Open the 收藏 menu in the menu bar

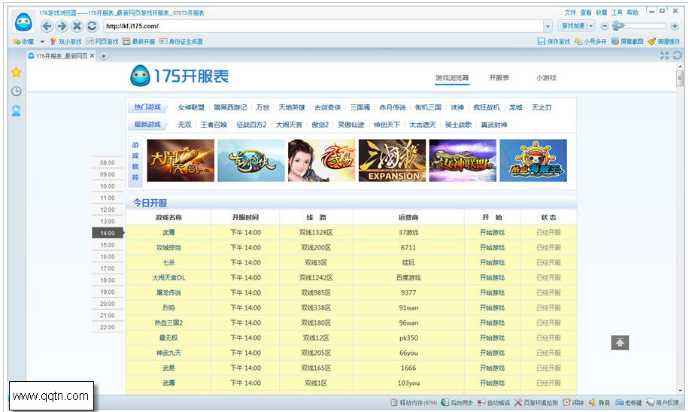[602, 12]
